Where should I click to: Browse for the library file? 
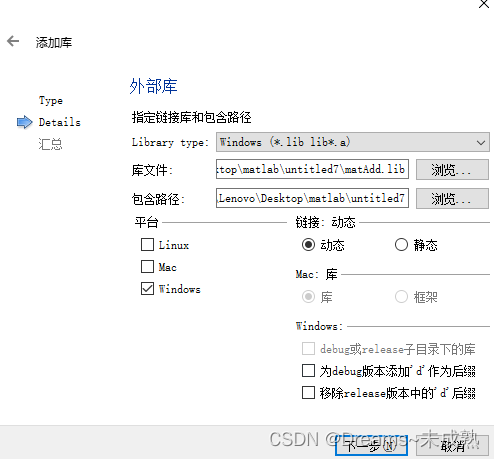(x=452, y=170)
